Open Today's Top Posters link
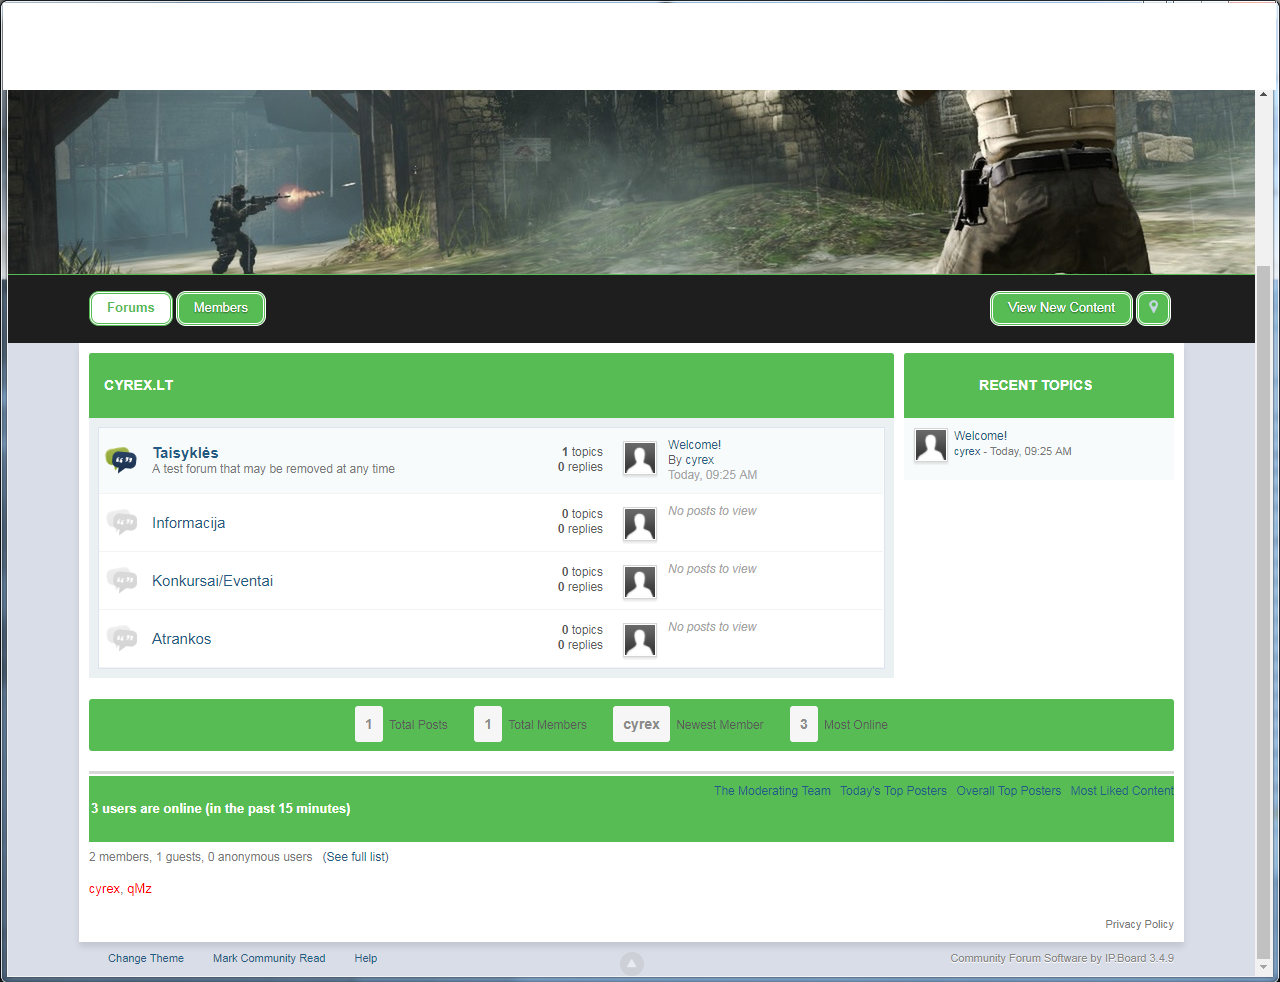Viewport: 1280px width, 982px height. pyautogui.click(x=893, y=791)
